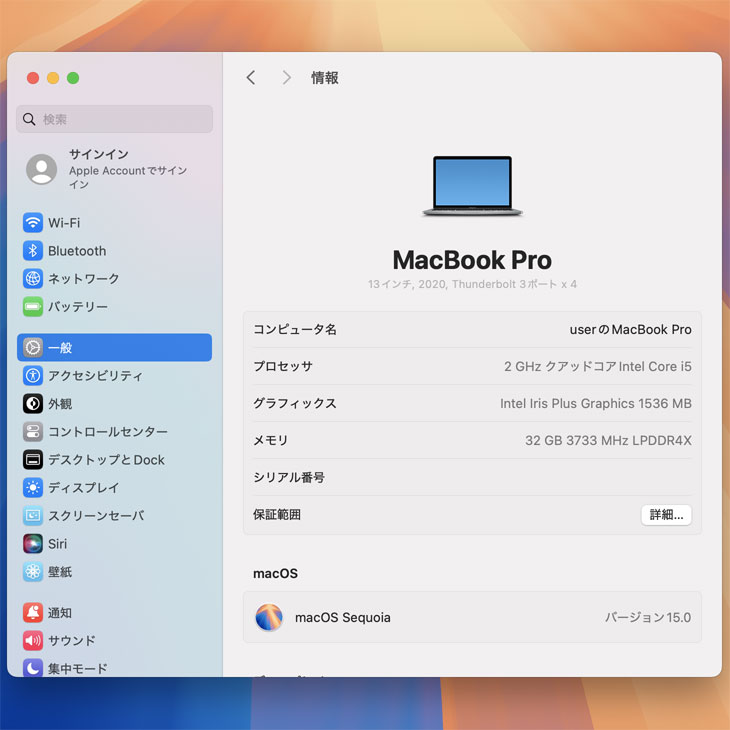Screen dimensions: 730x730
Task: Select the スクリーンセーバ icon
Action: [33, 515]
